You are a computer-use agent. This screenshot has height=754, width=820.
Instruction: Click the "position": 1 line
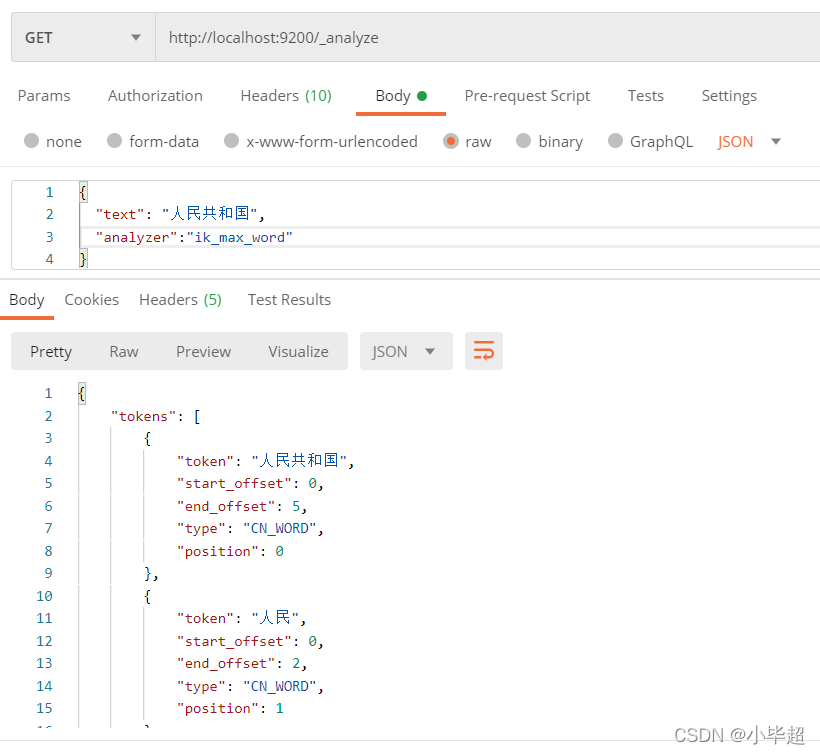click(230, 709)
